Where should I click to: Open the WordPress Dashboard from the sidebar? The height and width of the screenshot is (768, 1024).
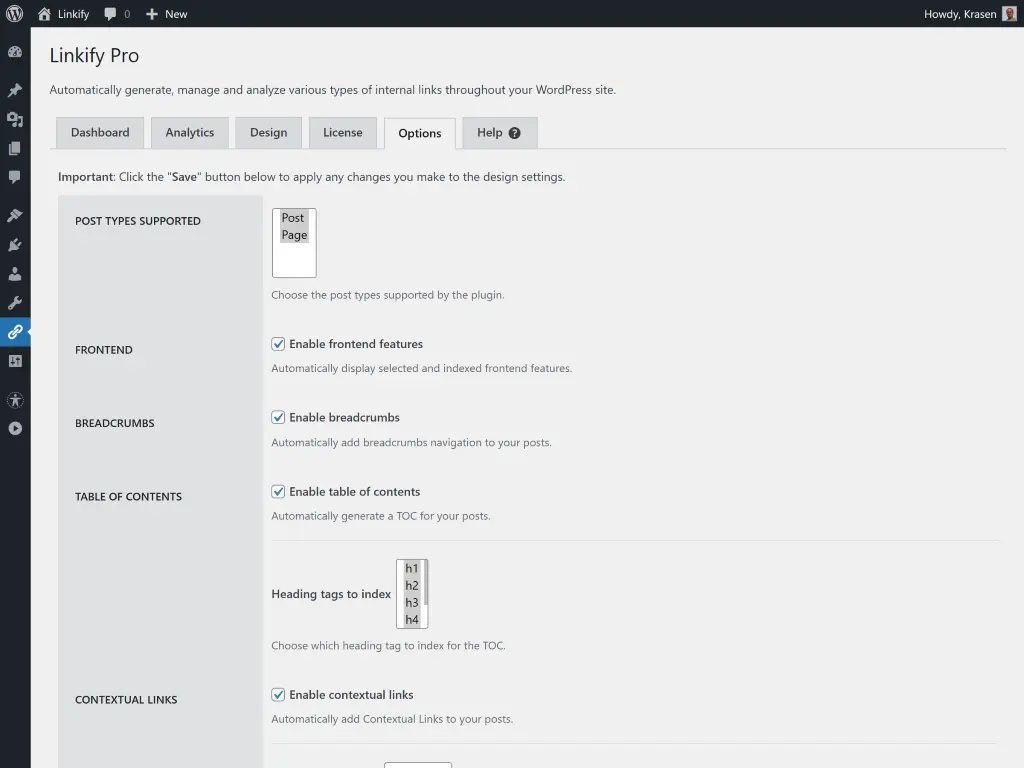[15, 52]
